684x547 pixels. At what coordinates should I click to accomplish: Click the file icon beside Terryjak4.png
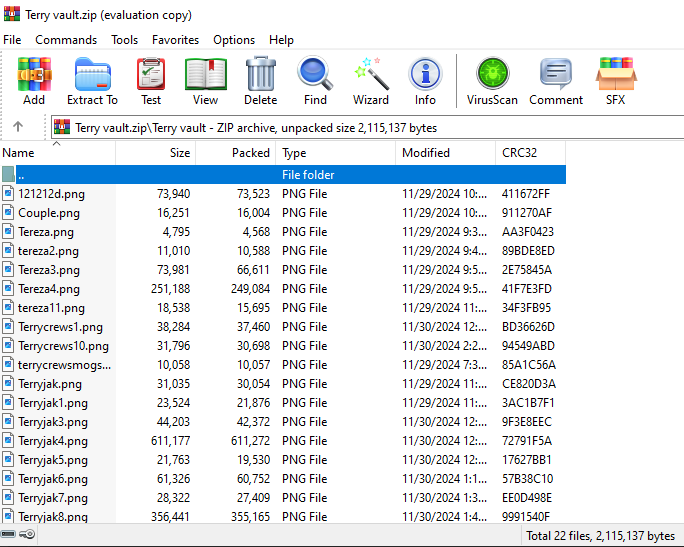point(8,441)
